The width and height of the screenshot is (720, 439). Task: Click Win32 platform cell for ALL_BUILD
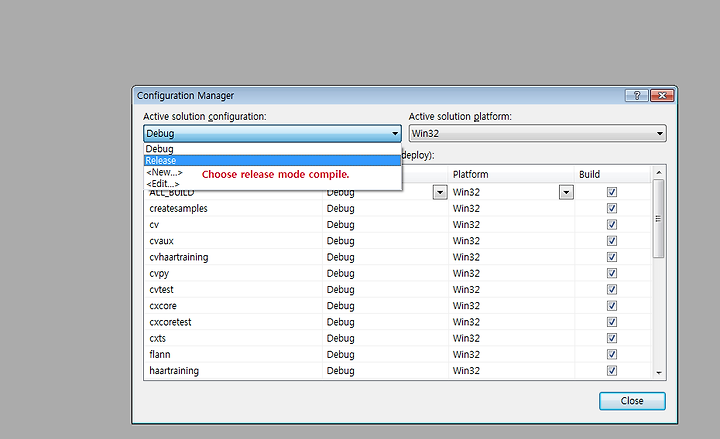coord(504,192)
